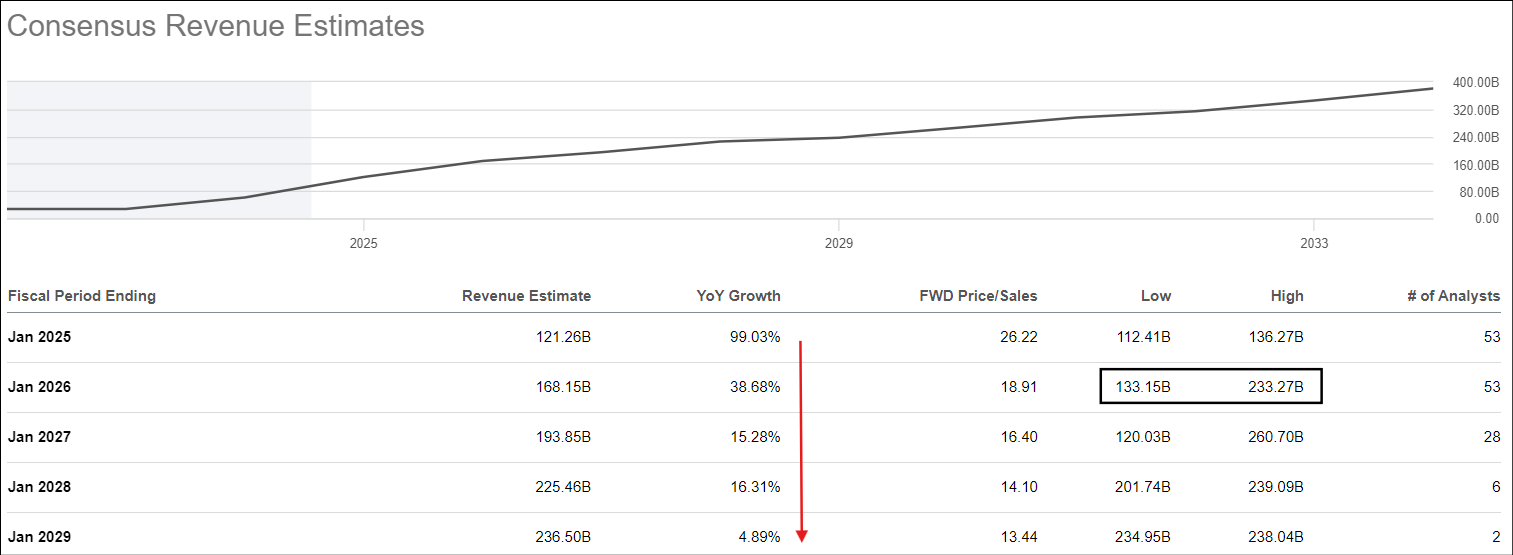Click the 2025 label on chart axis
This screenshot has width=1513, height=555.
(364, 243)
